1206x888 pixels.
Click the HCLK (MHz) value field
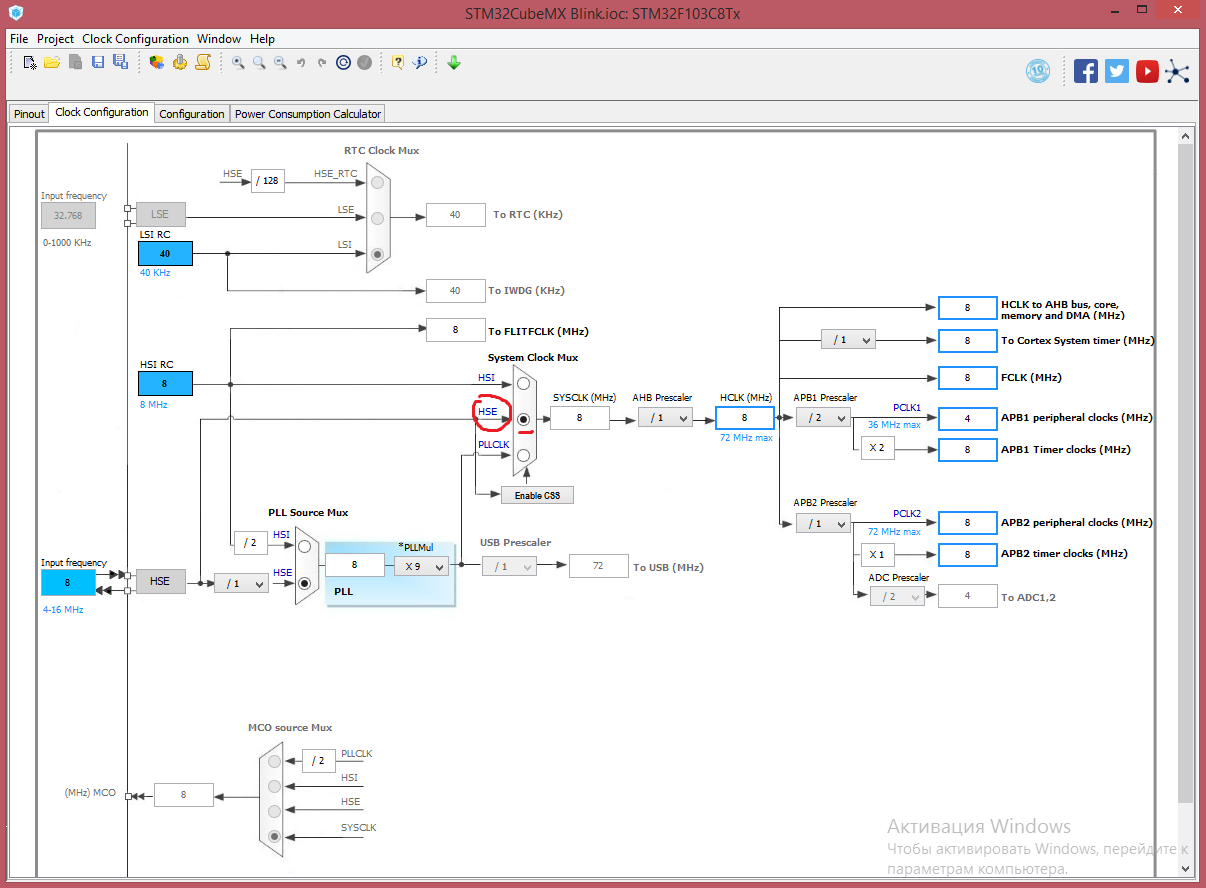745,418
